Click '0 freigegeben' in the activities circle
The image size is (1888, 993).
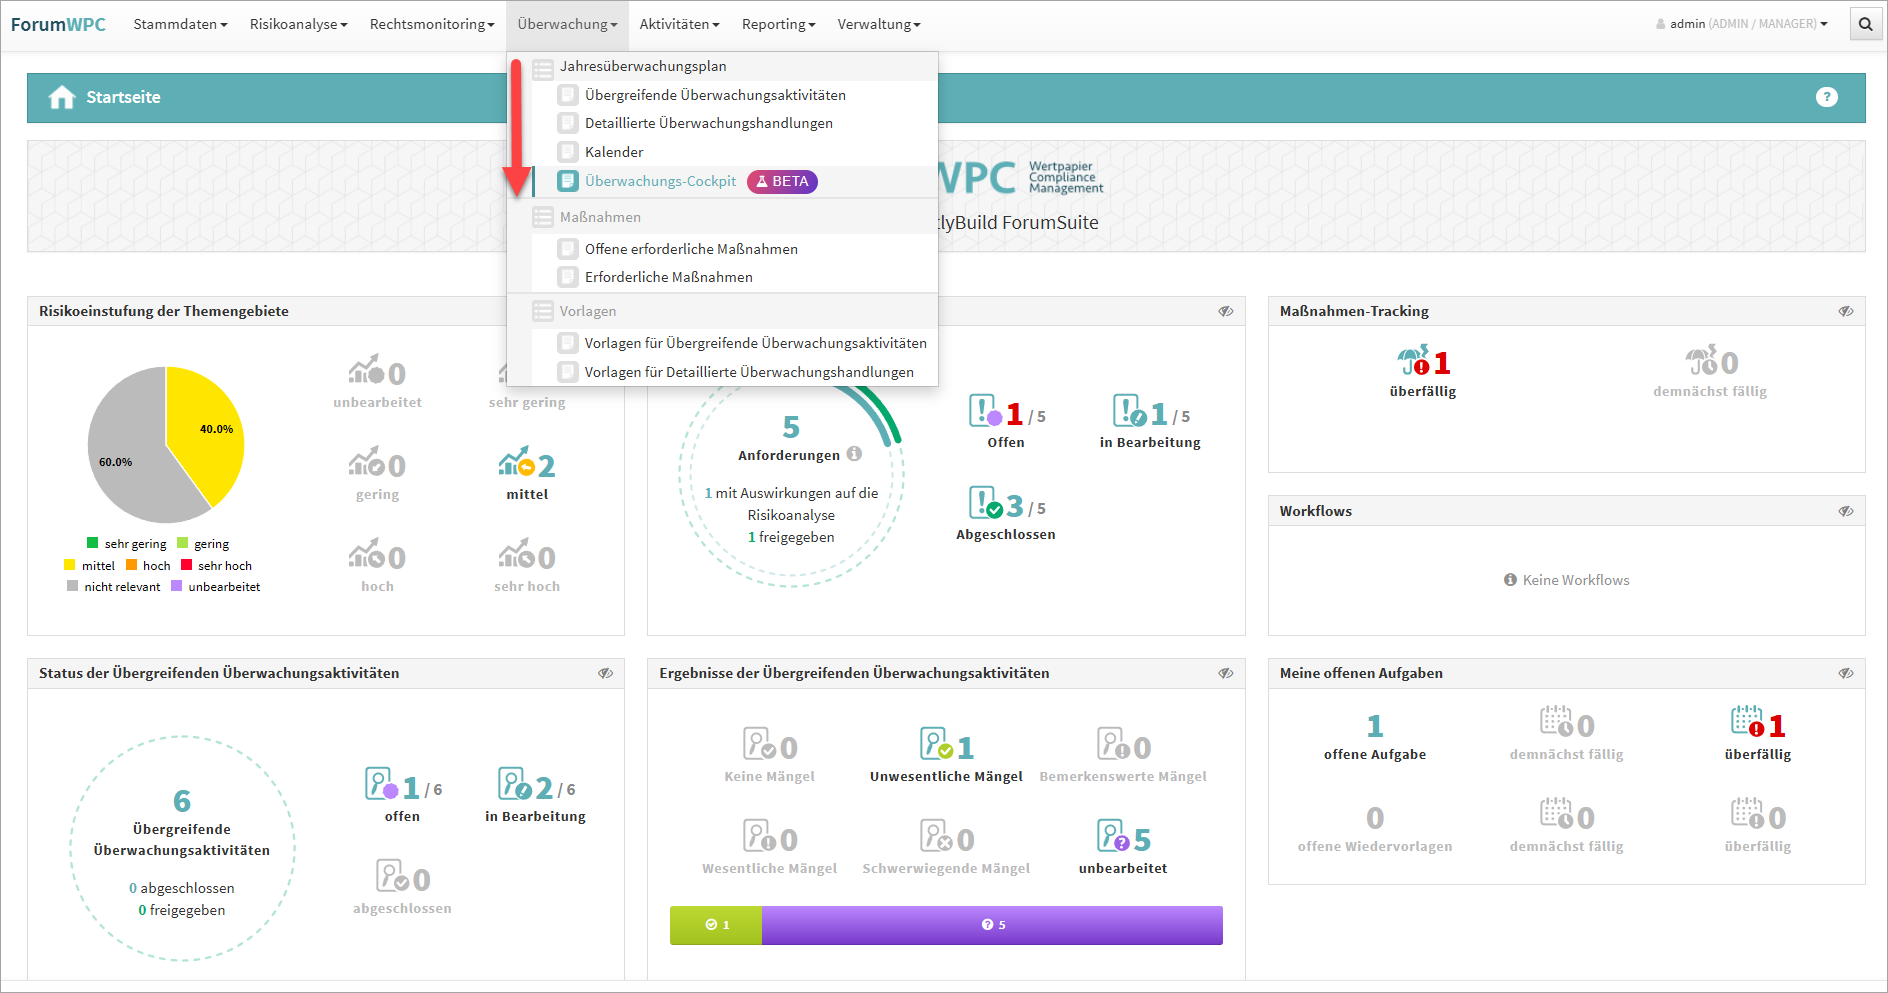pyautogui.click(x=182, y=910)
